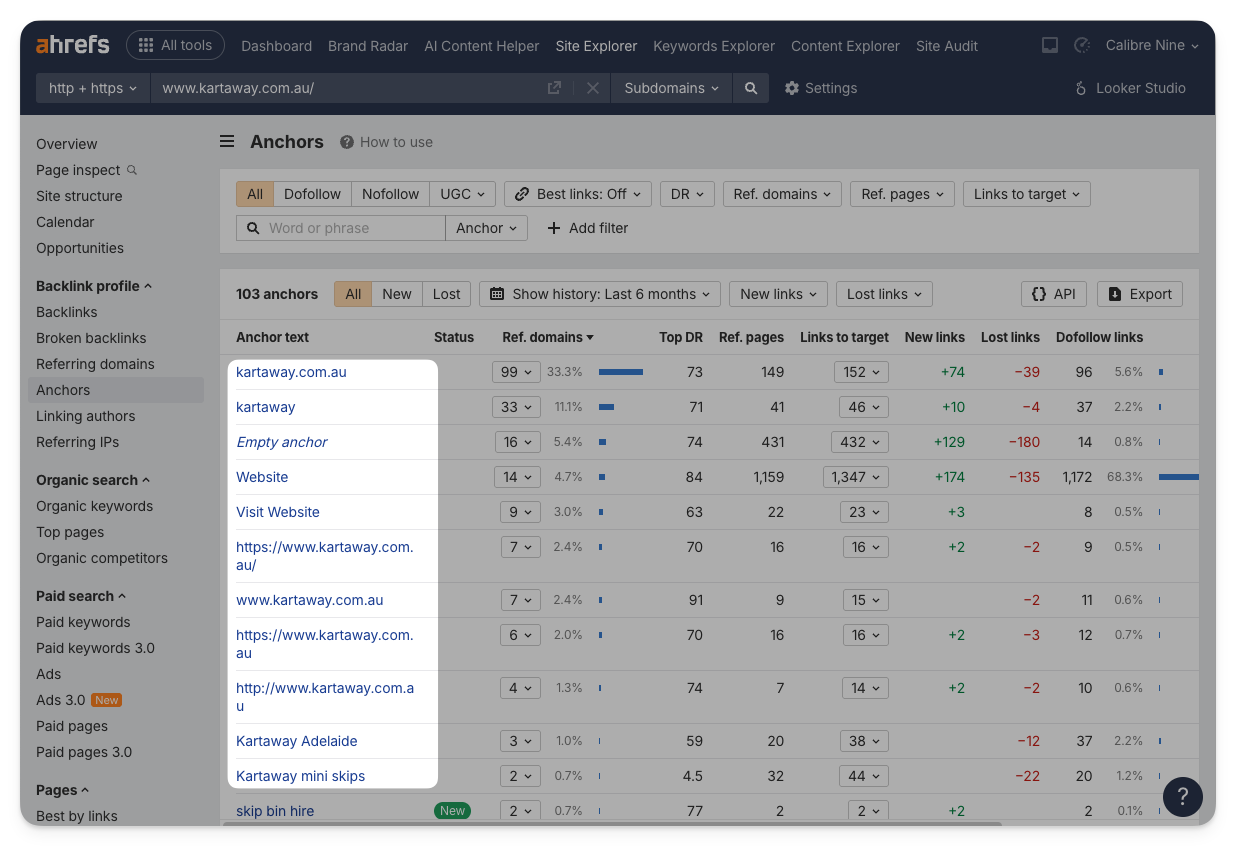
Task: Click the Export button
Action: 1140,294
